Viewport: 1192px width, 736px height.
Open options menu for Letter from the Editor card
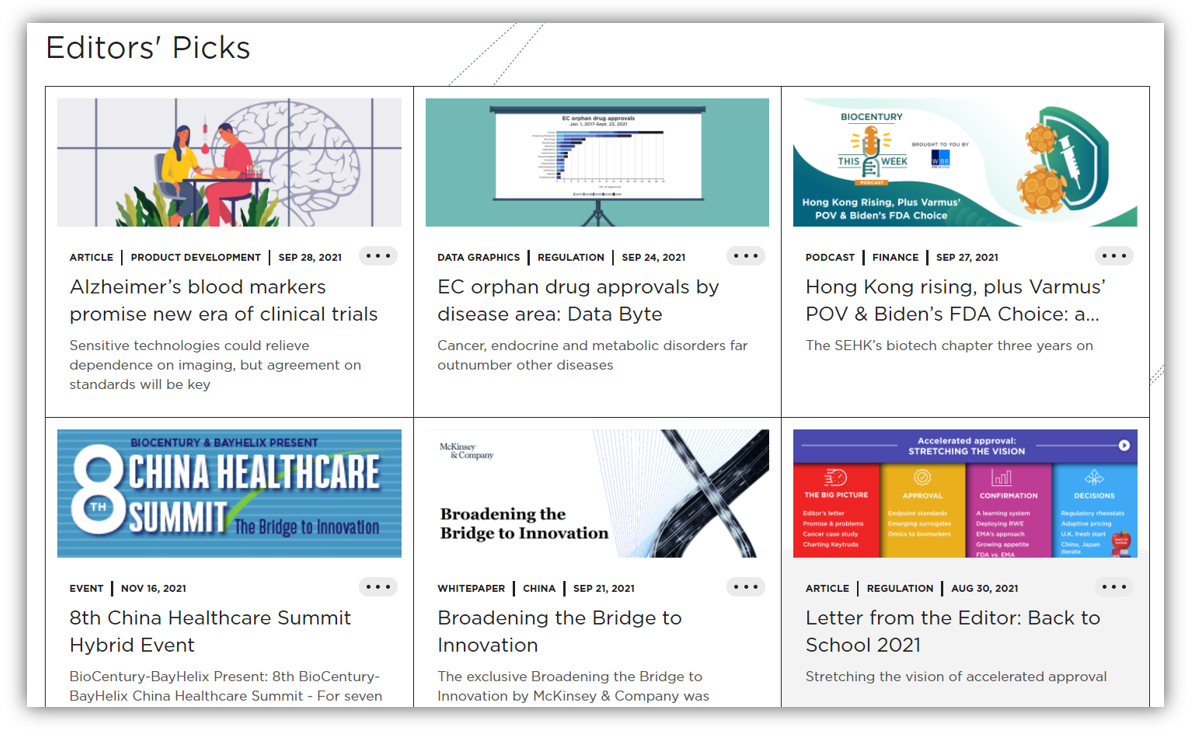[1114, 587]
